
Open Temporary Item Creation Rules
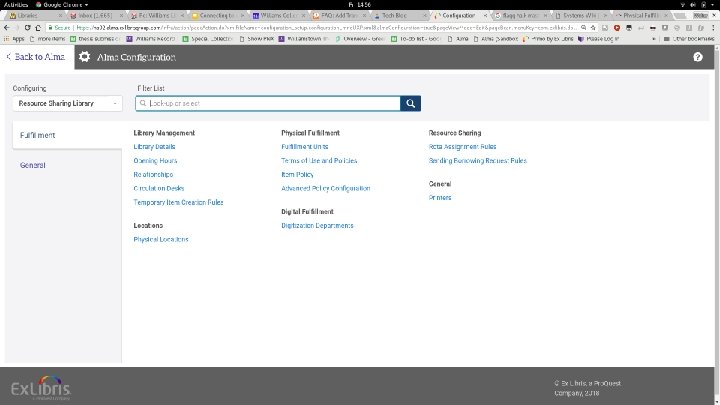[x=178, y=202]
